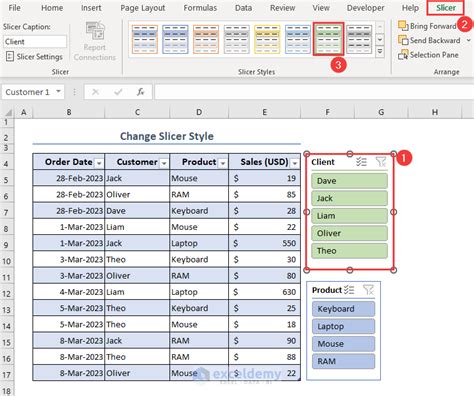Screen dimensions: 474x396
Task: Open the View tab
Action: 321,8
